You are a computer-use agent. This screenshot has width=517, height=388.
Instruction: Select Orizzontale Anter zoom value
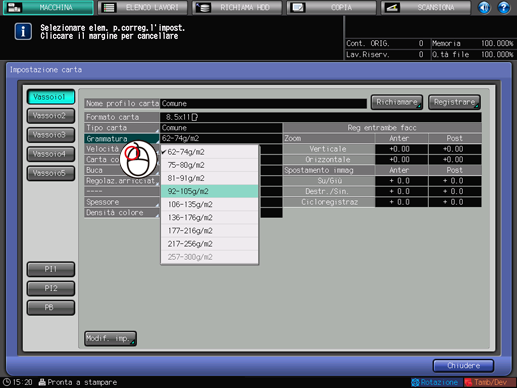(x=401, y=160)
